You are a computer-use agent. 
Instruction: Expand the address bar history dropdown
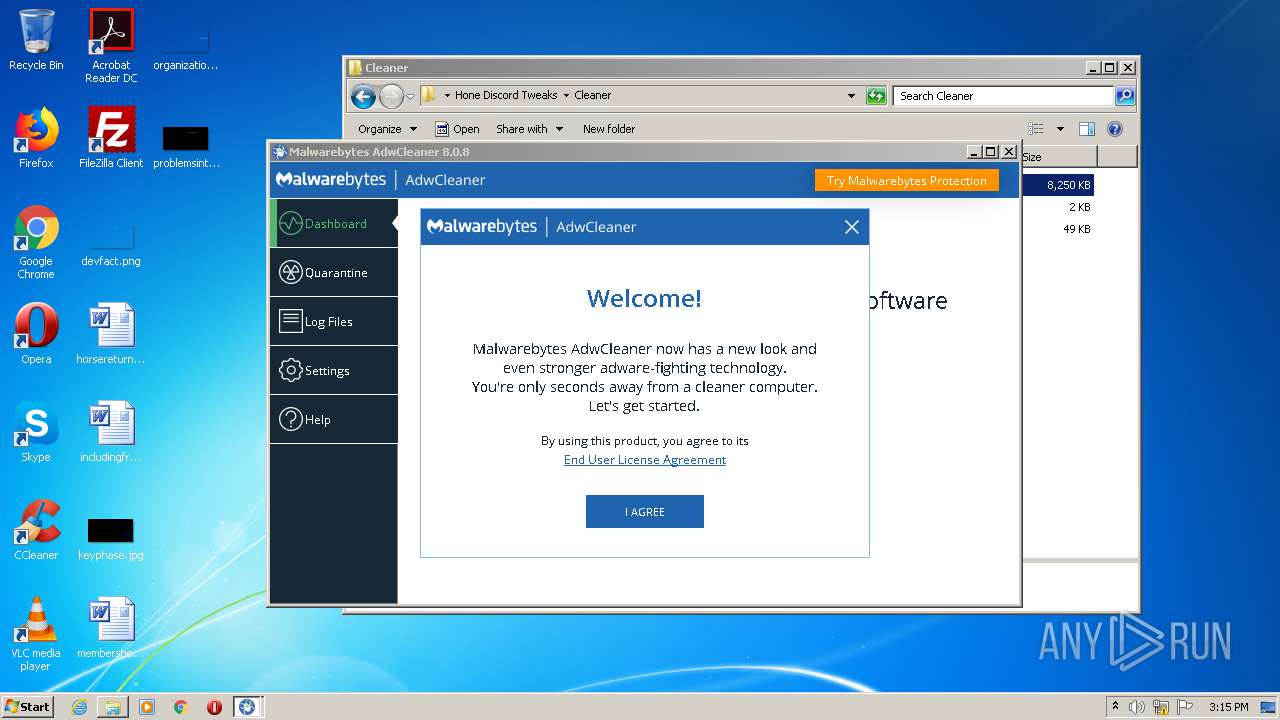[x=851, y=96]
